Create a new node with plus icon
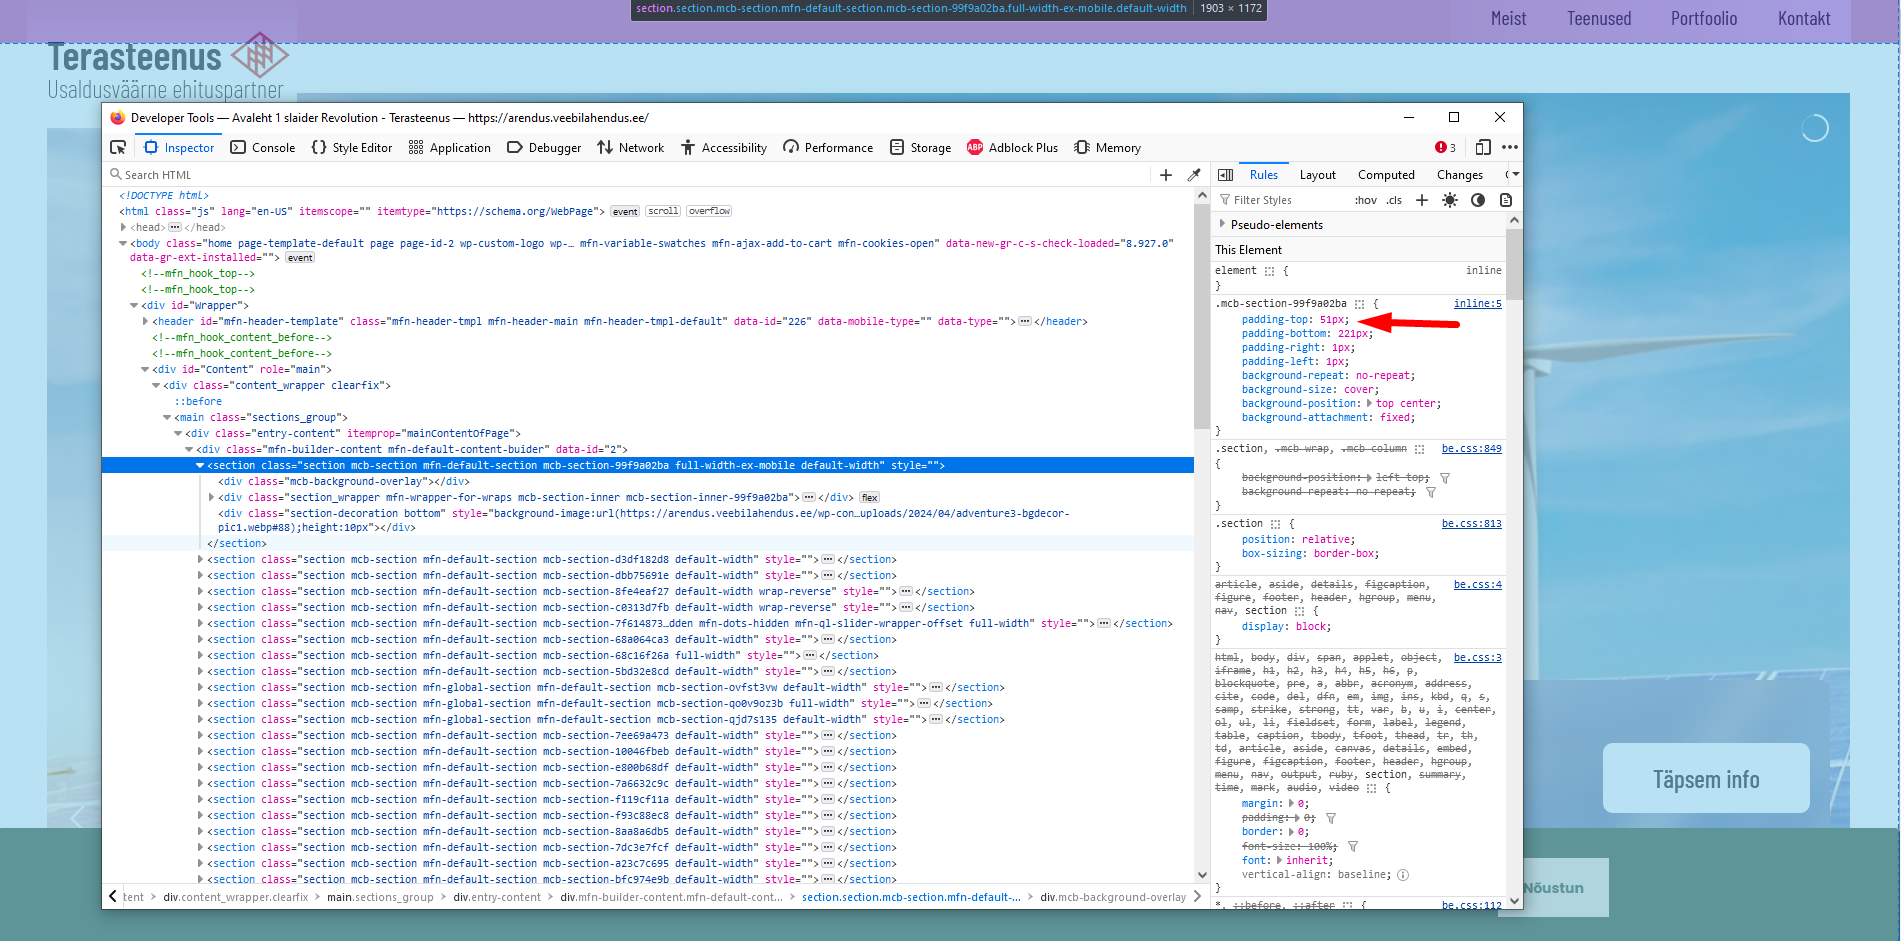1901x941 pixels. coord(1166,175)
